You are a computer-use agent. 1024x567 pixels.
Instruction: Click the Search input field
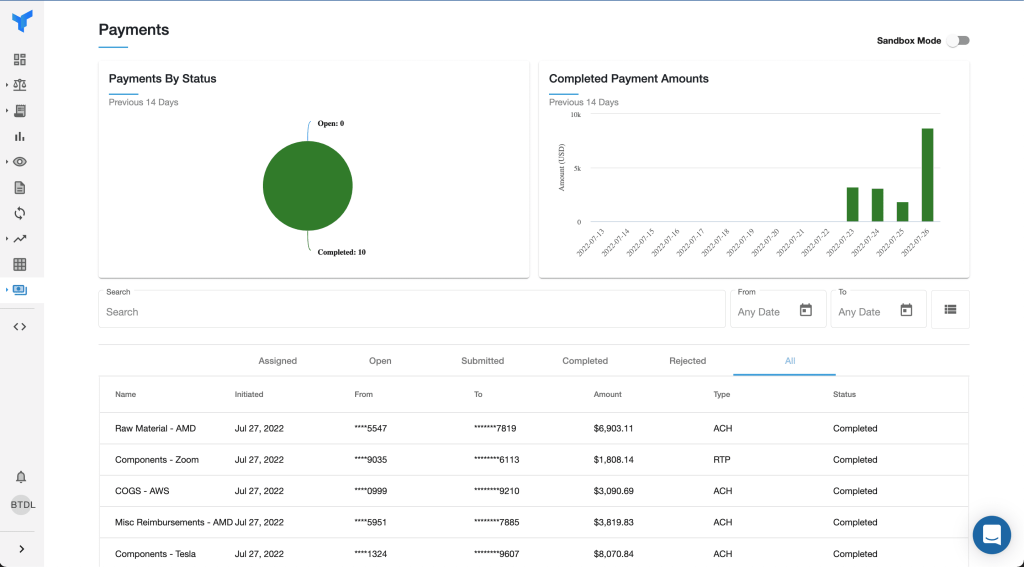(412, 310)
